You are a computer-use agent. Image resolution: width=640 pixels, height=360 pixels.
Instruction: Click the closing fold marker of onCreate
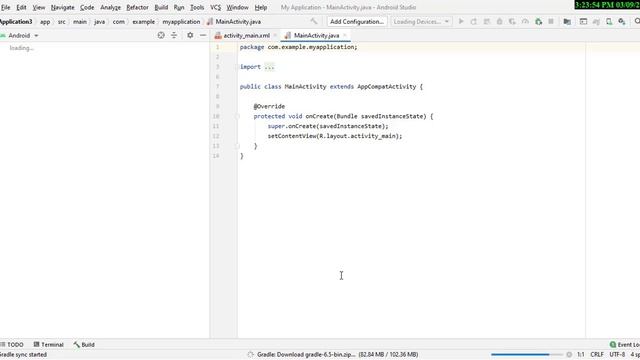[237, 146]
